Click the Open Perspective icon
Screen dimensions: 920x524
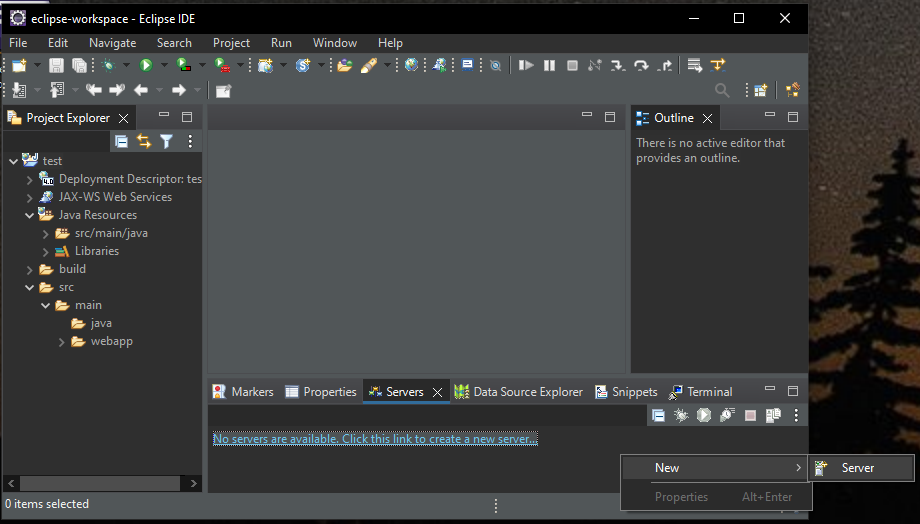(x=761, y=90)
